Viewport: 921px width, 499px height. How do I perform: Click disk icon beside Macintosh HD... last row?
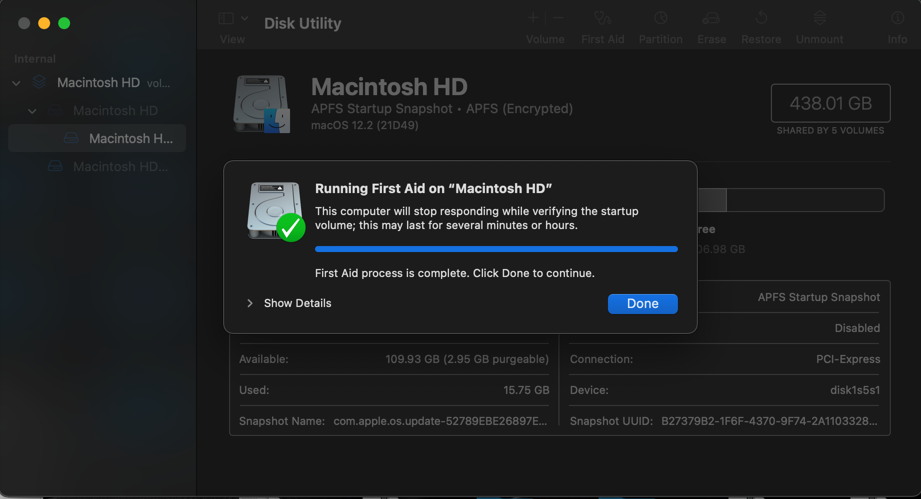click(55, 166)
